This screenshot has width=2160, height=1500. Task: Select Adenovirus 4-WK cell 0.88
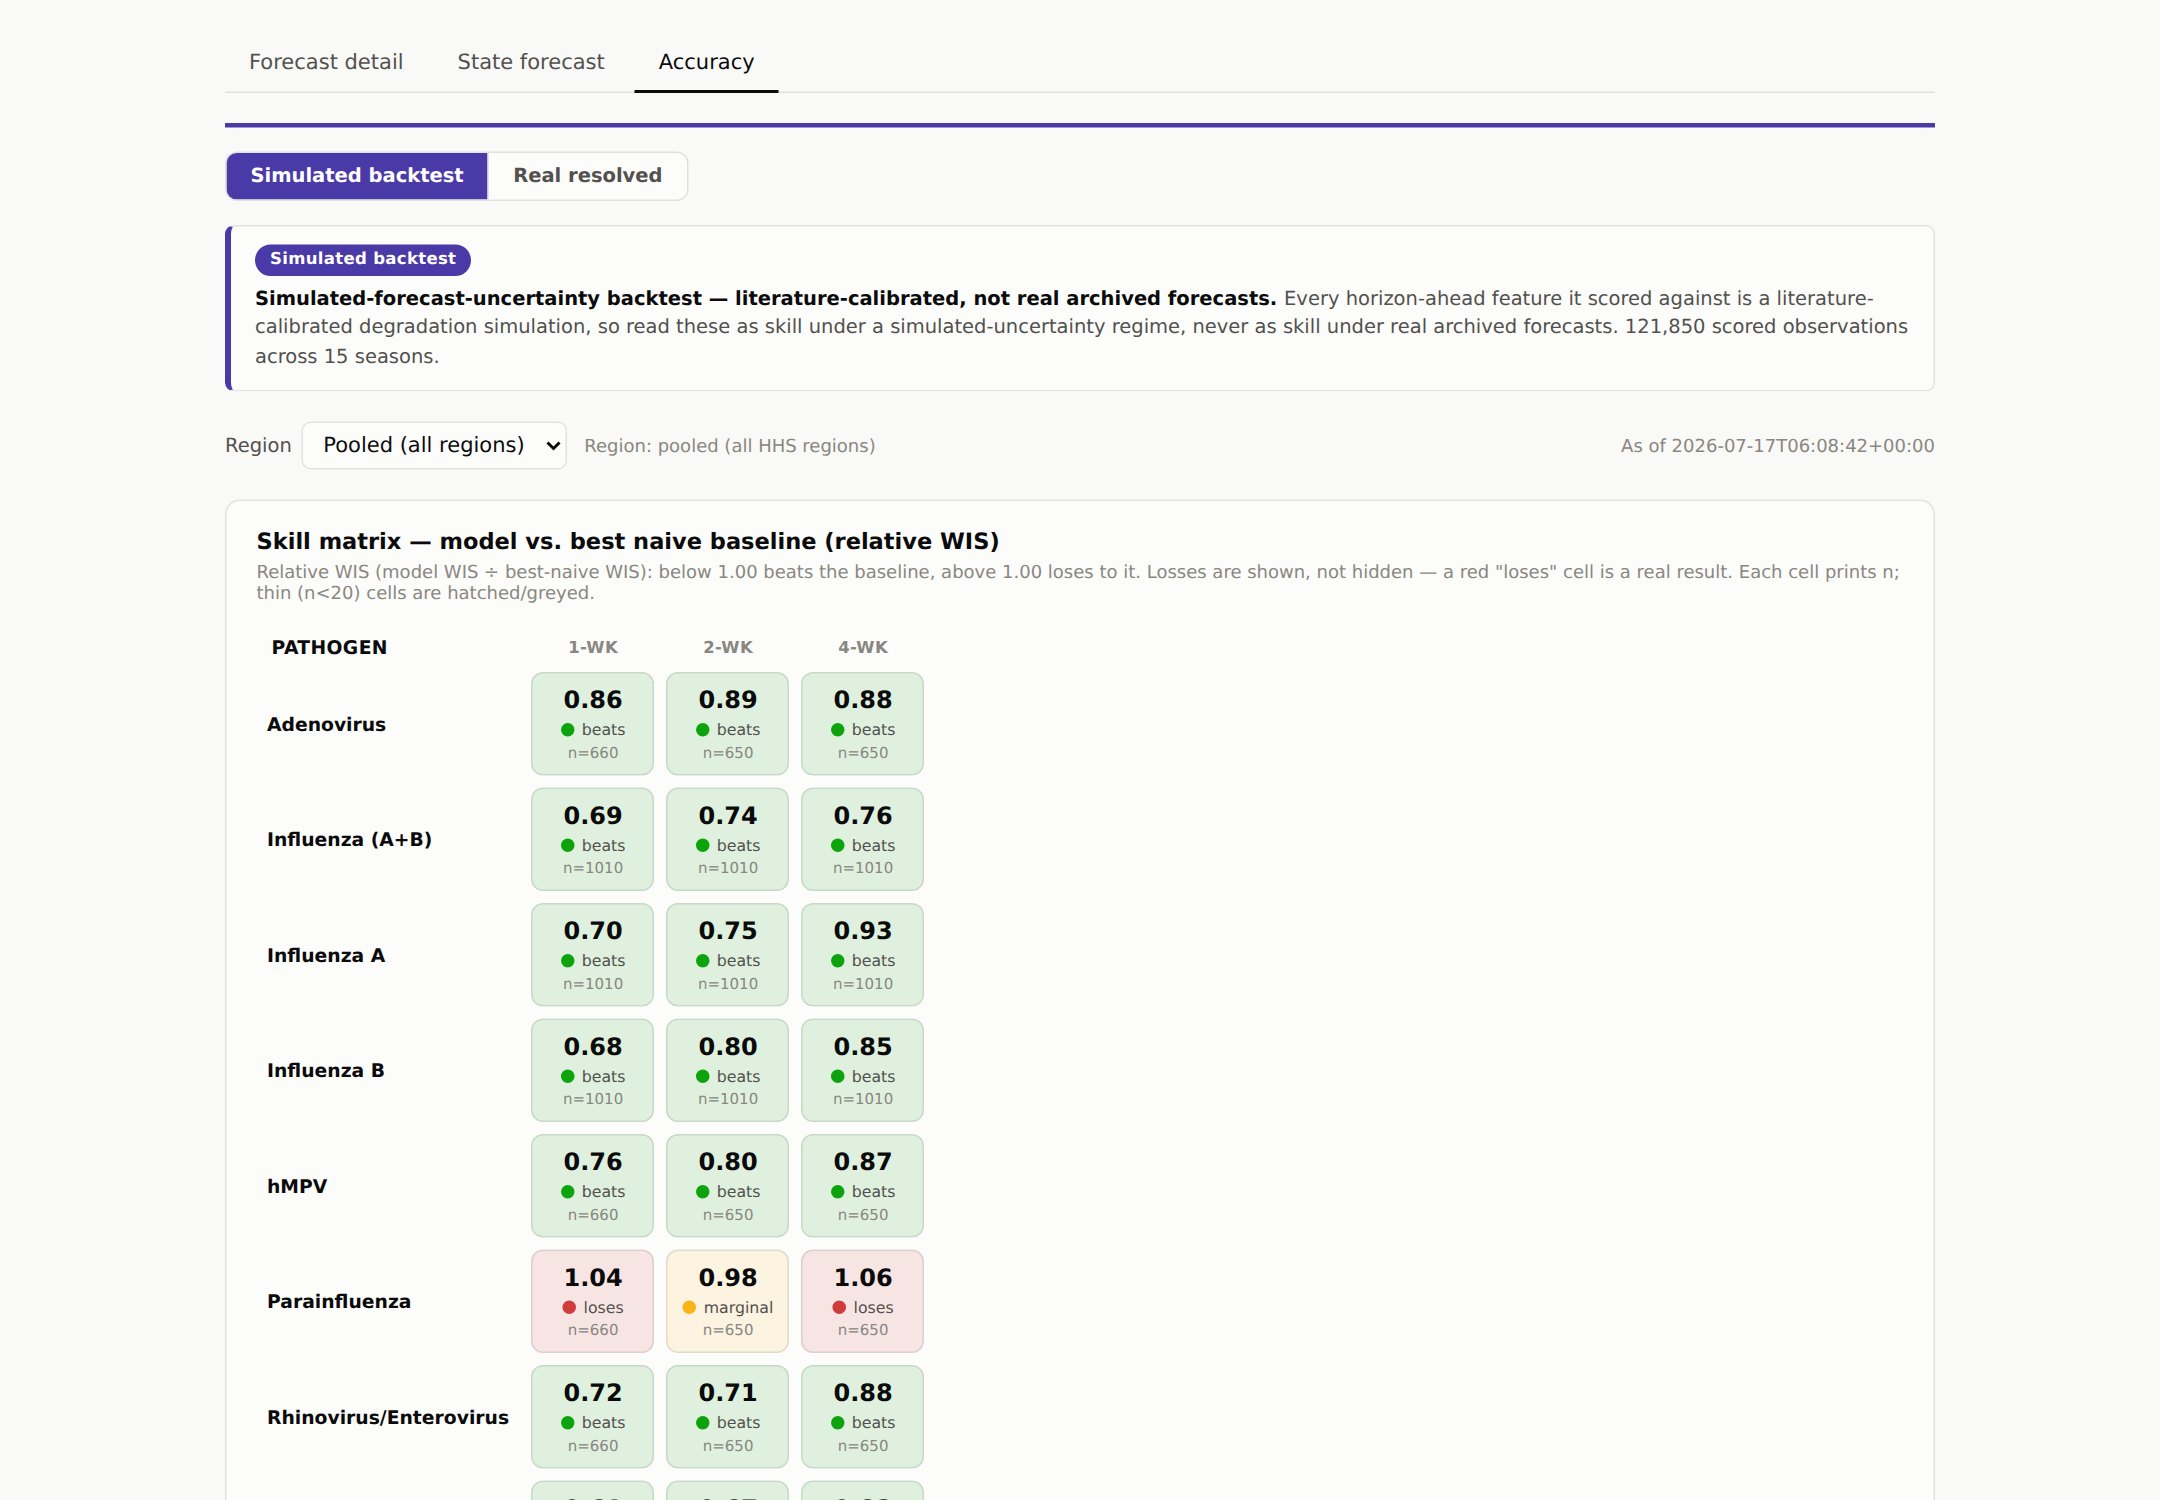[x=862, y=724]
